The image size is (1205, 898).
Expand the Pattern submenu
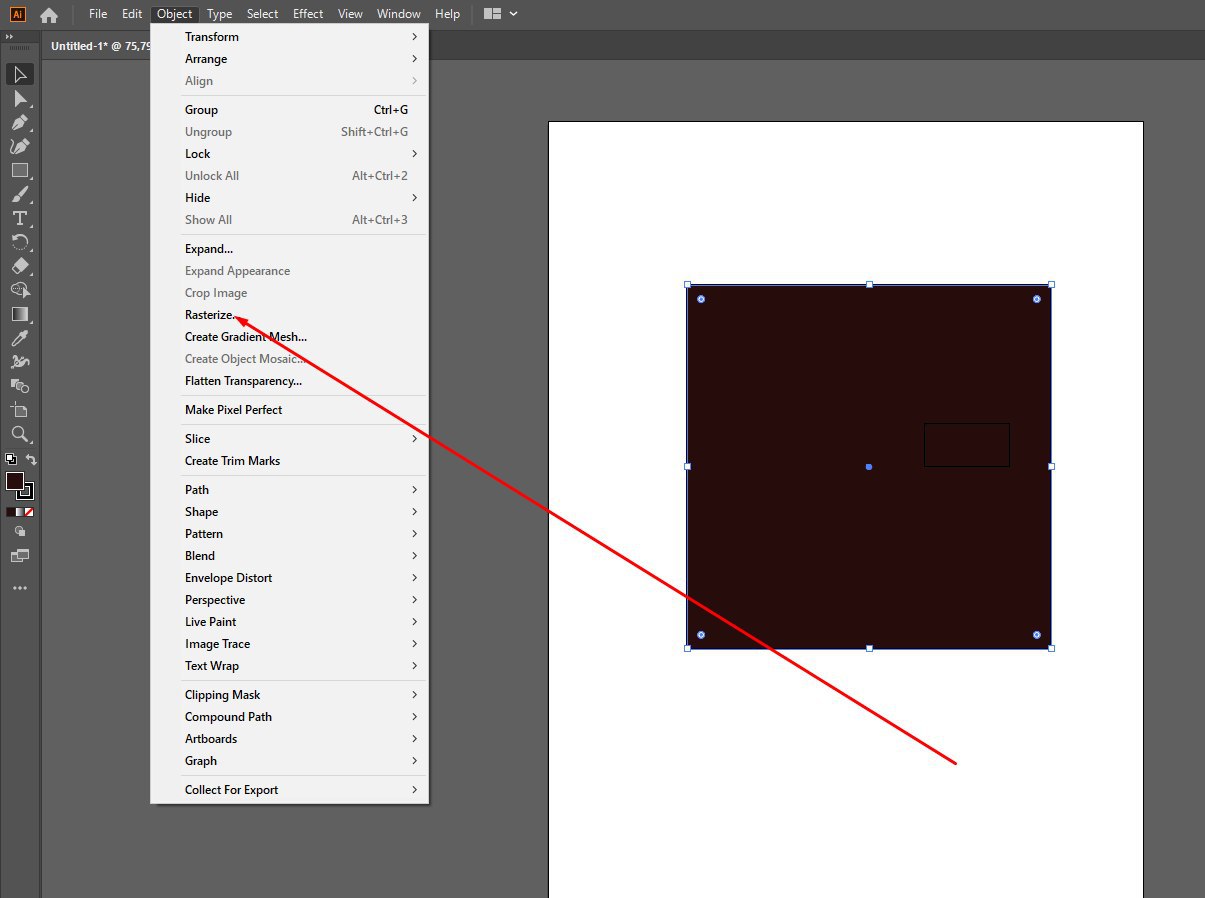289,534
